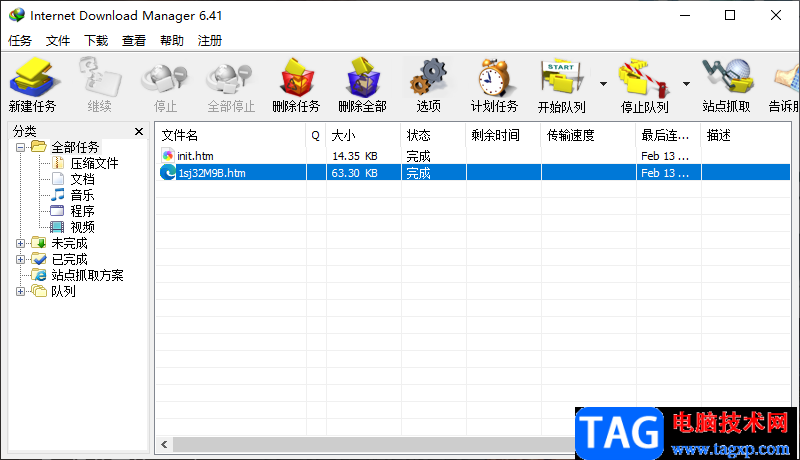Select 文档 category
The width and height of the screenshot is (800, 460).
point(82,179)
